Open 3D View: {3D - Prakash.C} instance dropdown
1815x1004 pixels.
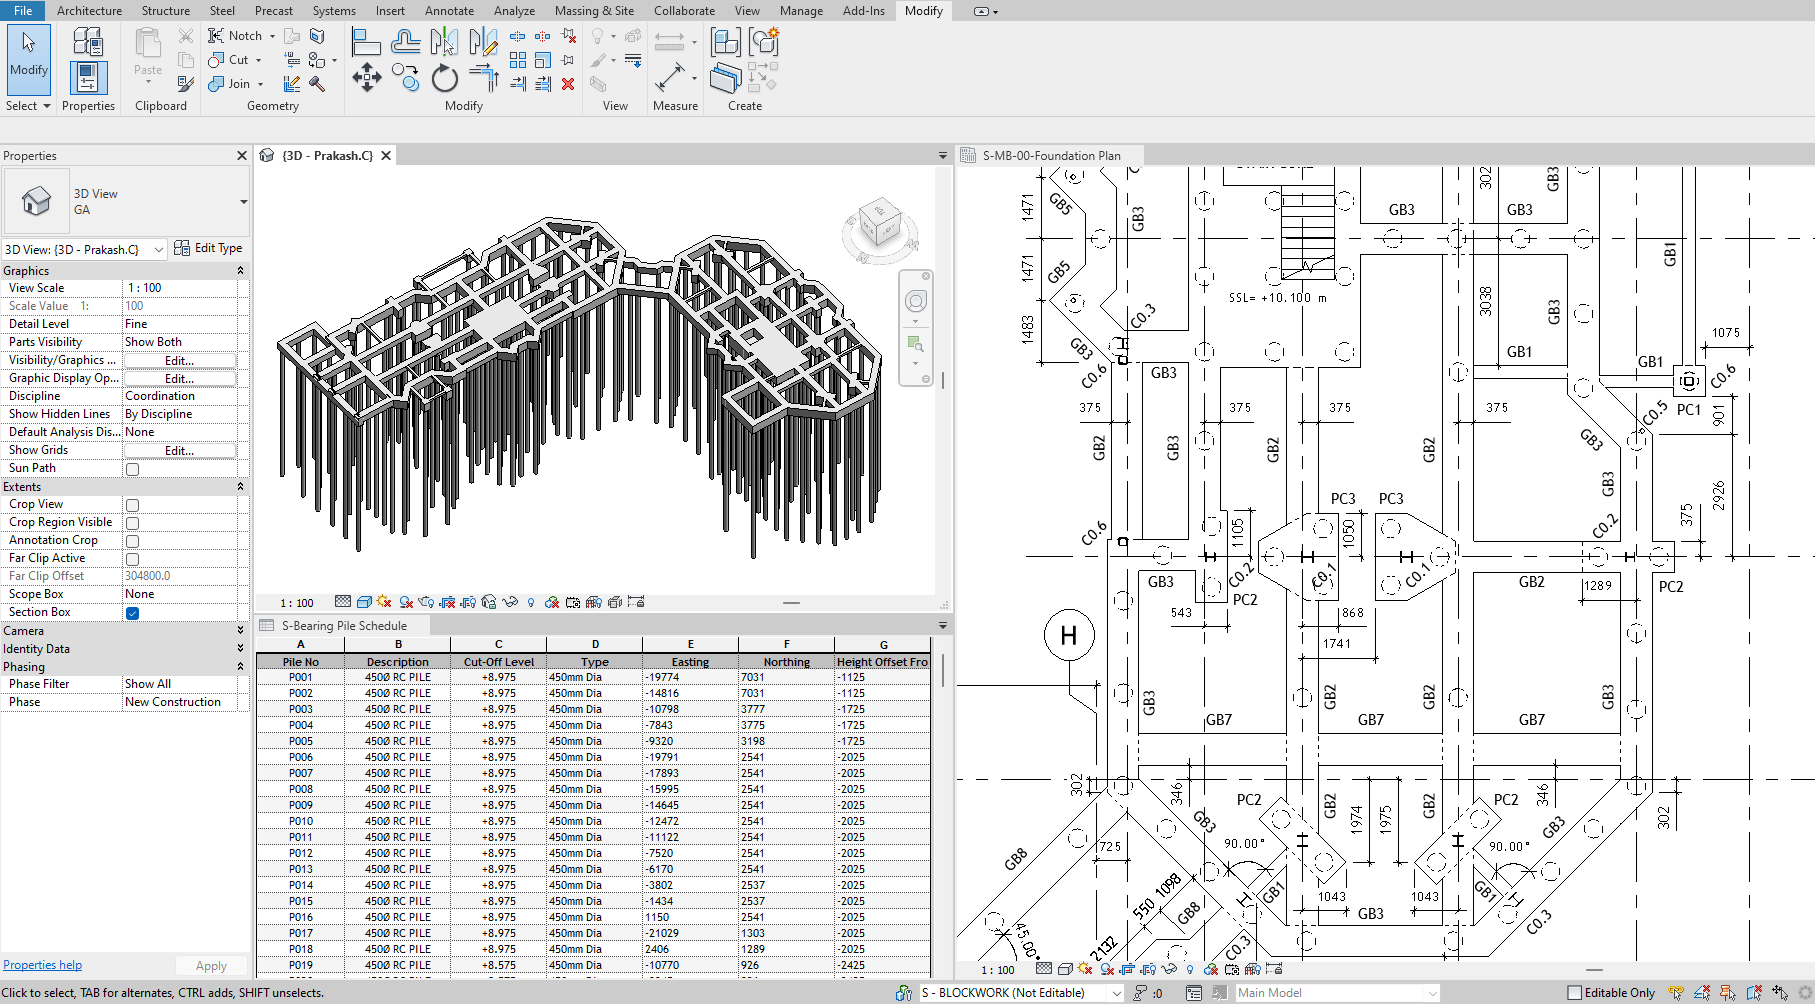158,249
